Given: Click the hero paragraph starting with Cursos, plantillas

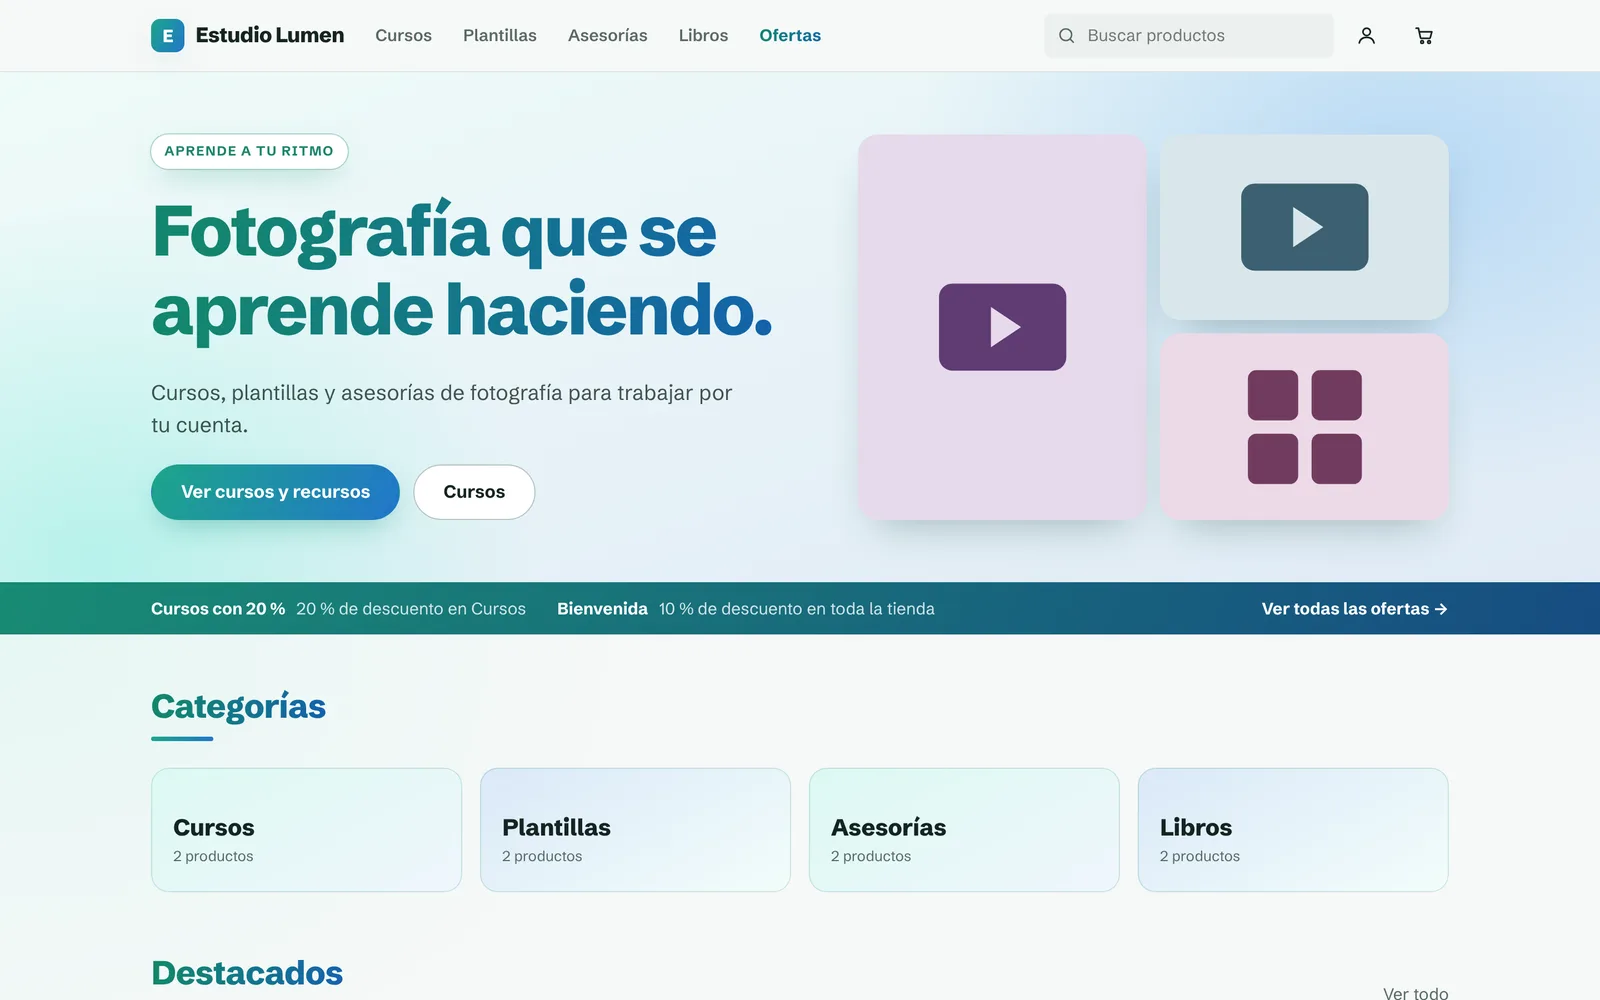Looking at the screenshot, I should pyautogui.click(x=442, y=409).
